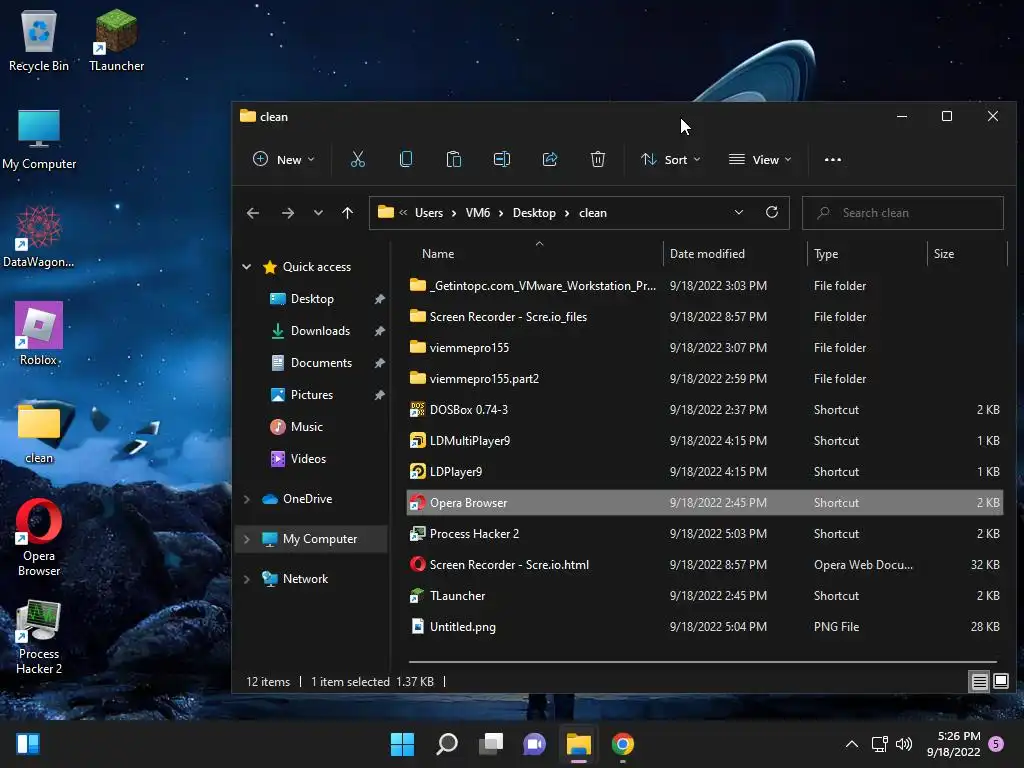Open clock and date in taskbar
Viewport: 1024px width, 768px height.
(x=953, y=744)
